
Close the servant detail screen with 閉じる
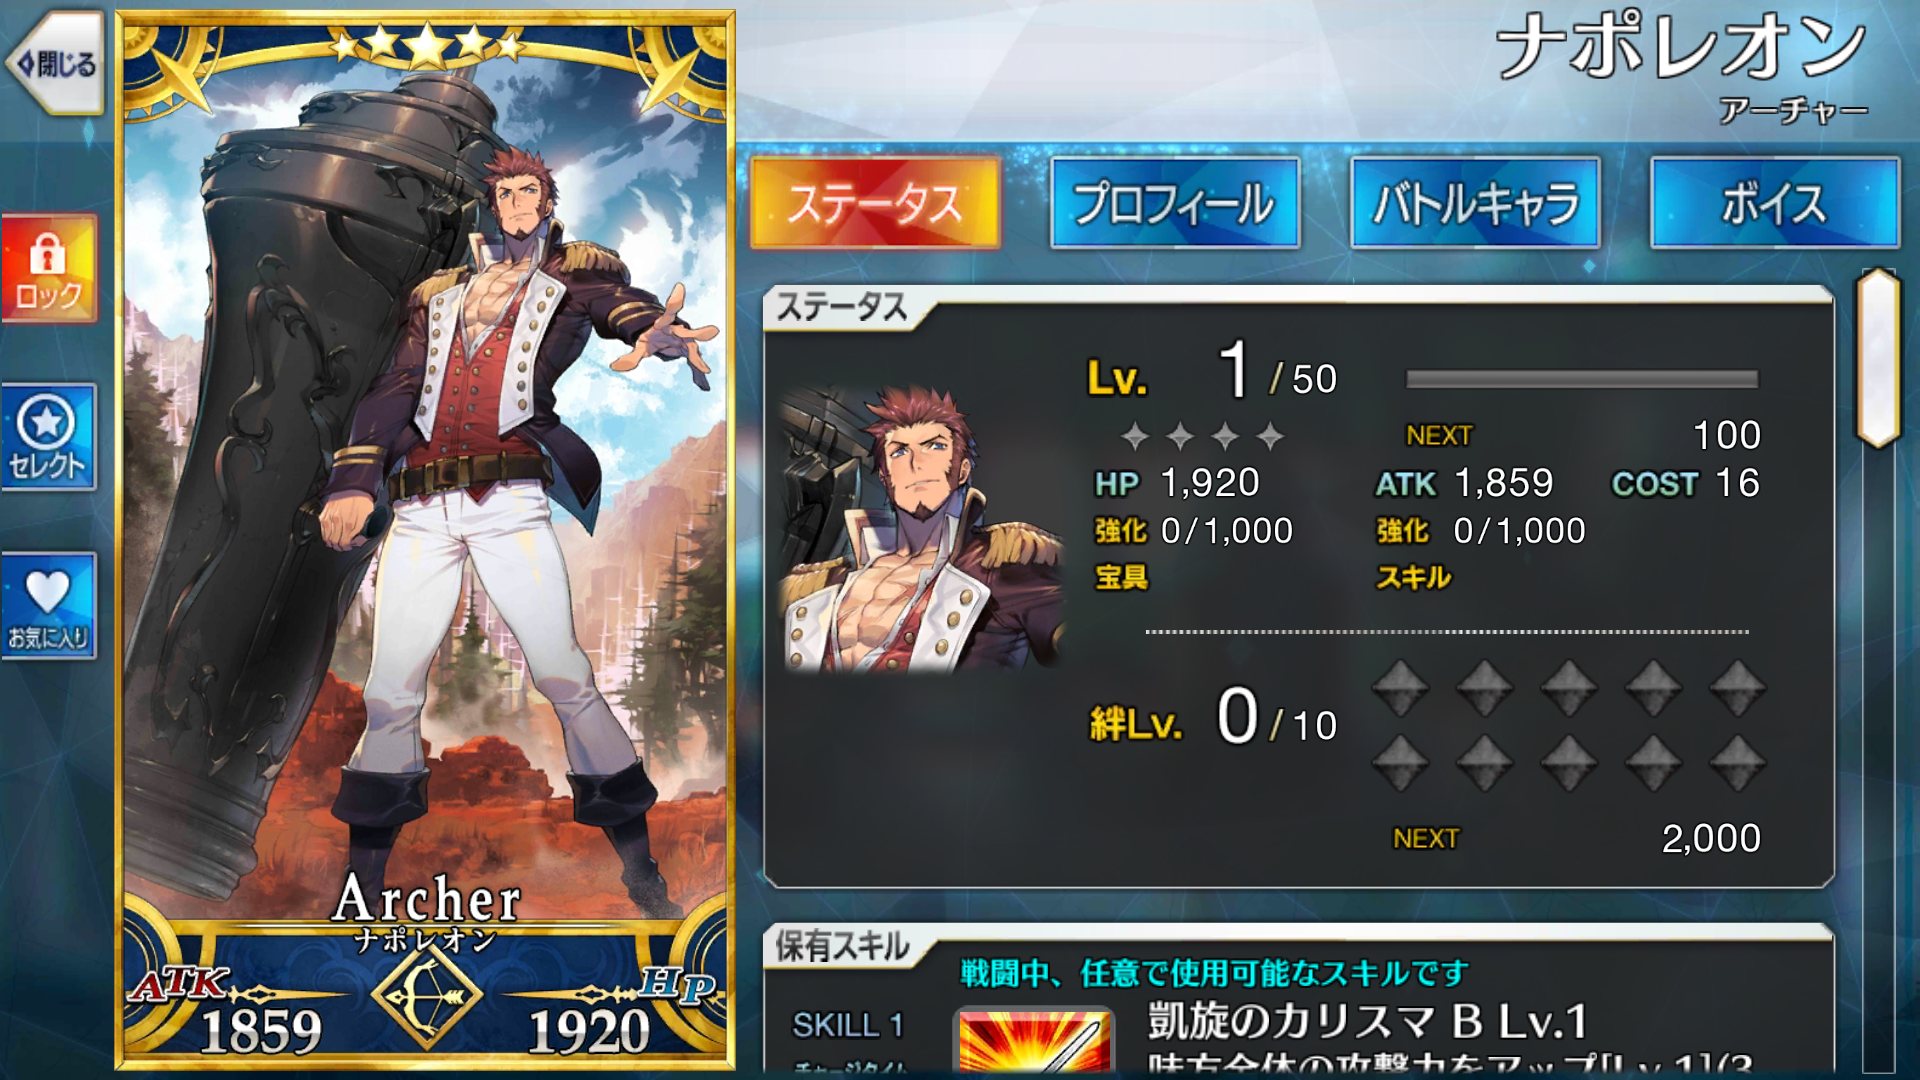56,65
